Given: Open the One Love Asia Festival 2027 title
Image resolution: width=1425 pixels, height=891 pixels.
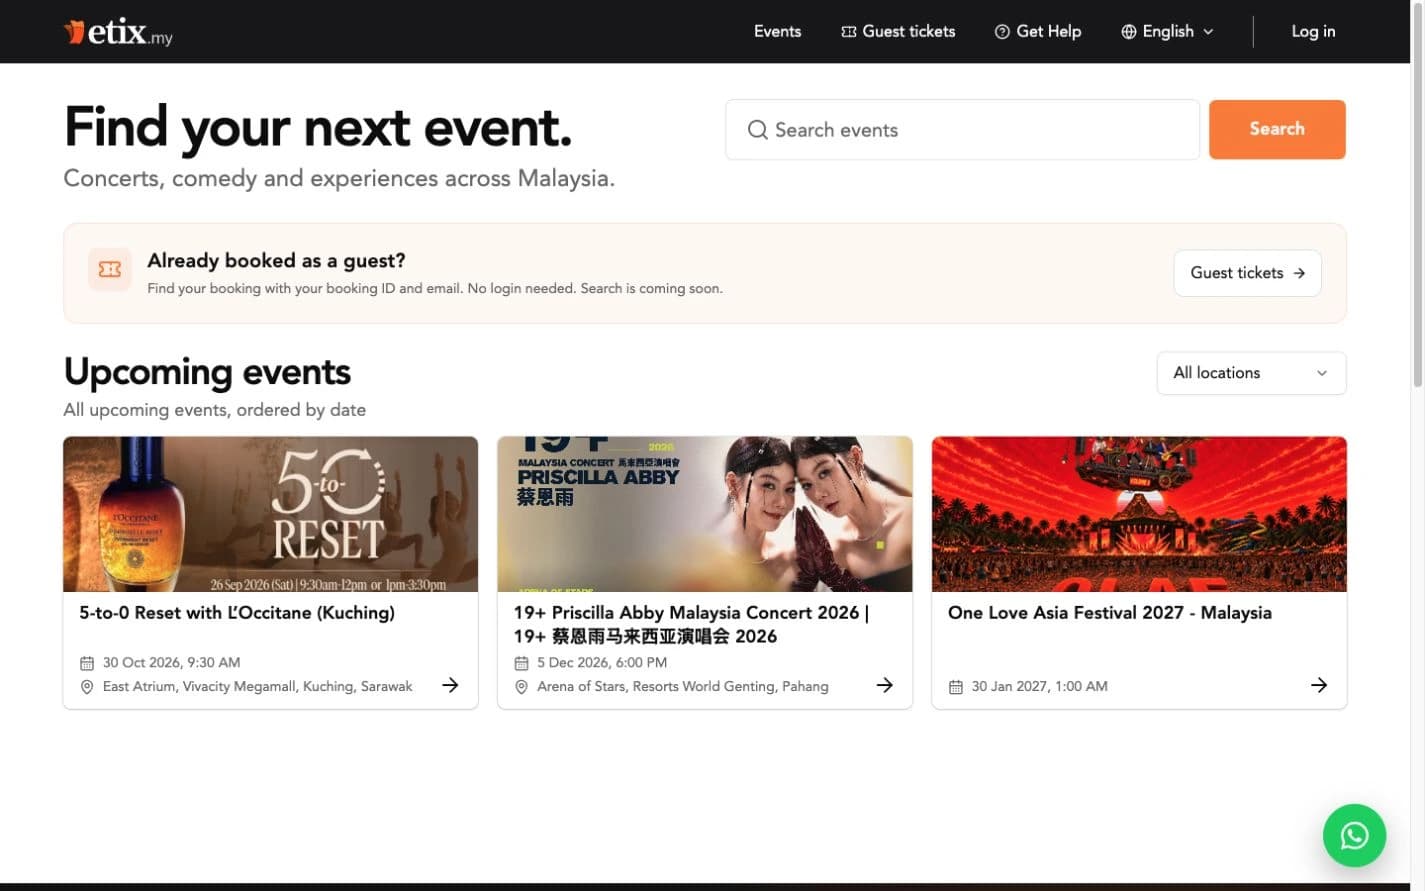Looking at the screenshot, I should tap(1110, 613).
